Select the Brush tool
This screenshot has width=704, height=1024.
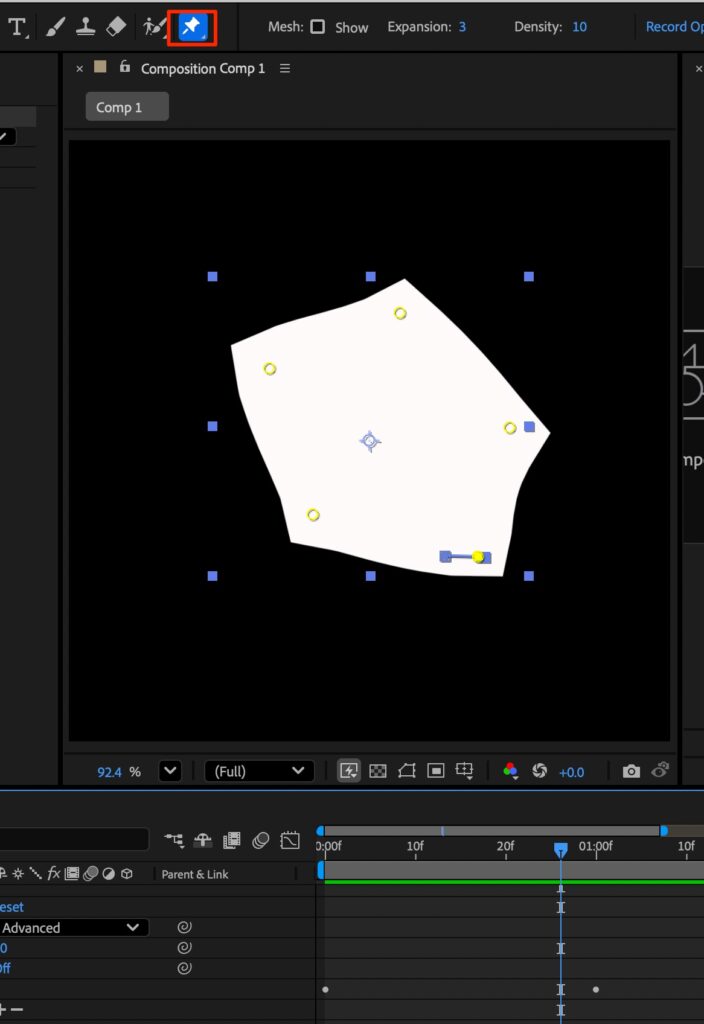coord(55,27)
